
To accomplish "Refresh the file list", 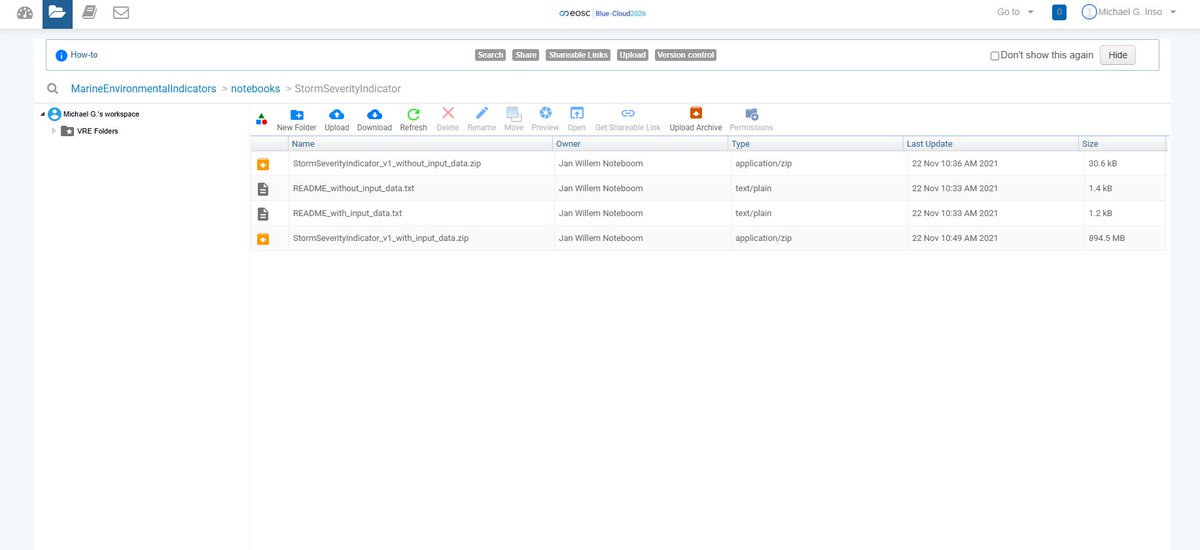I will (x=413, y=119).
